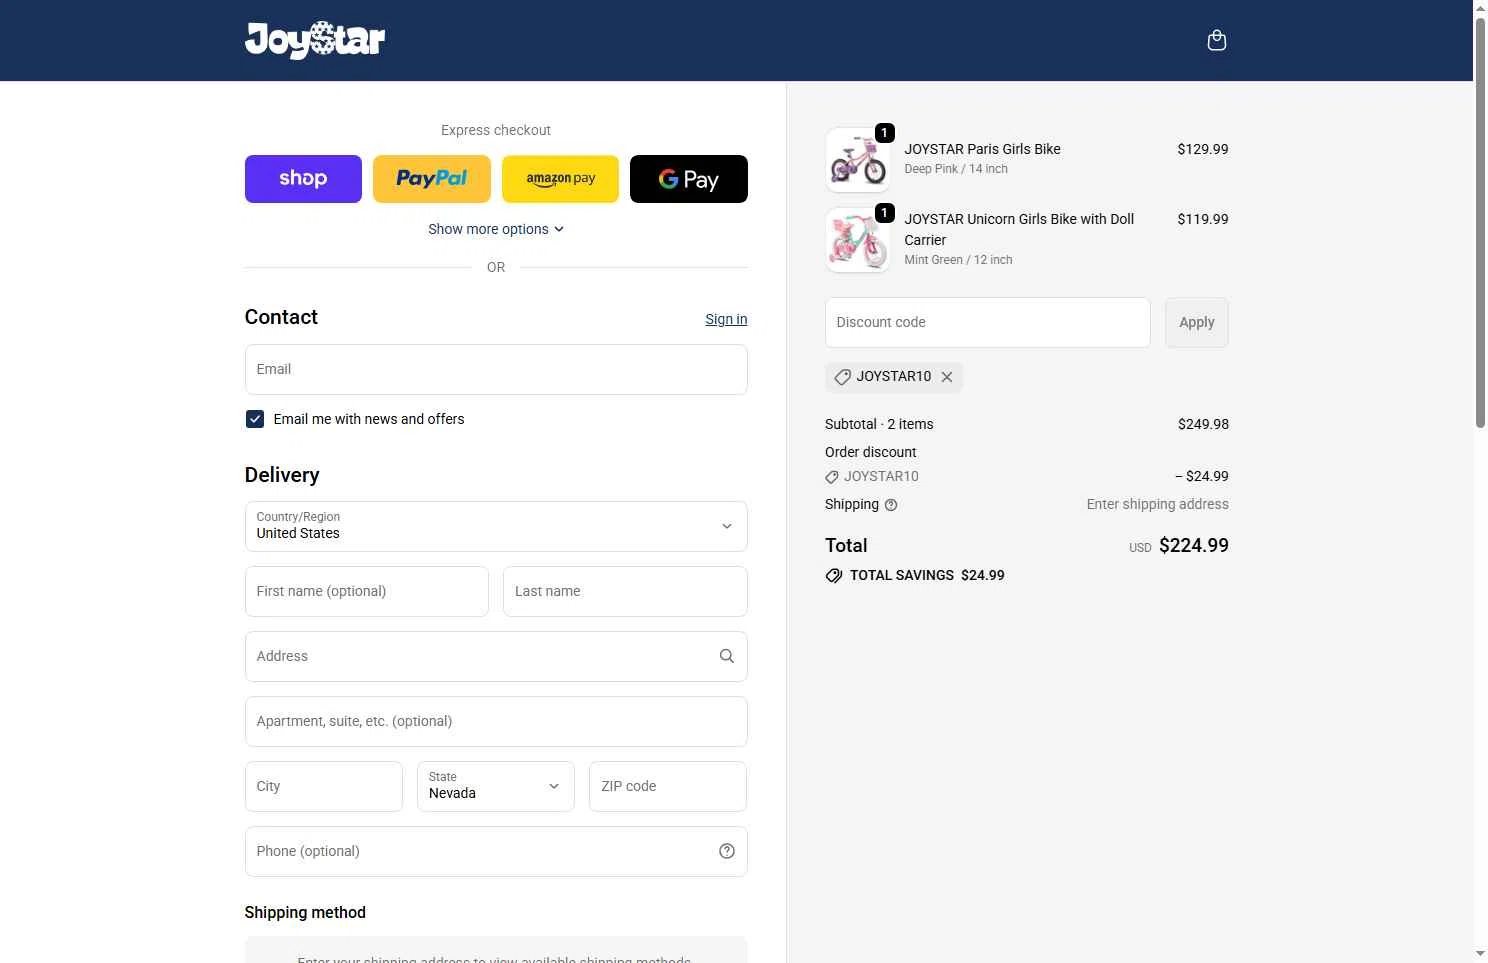Screen dimensions: 1488x963
Task: Focus the Email input field
Action: click(x=496, y=369)
